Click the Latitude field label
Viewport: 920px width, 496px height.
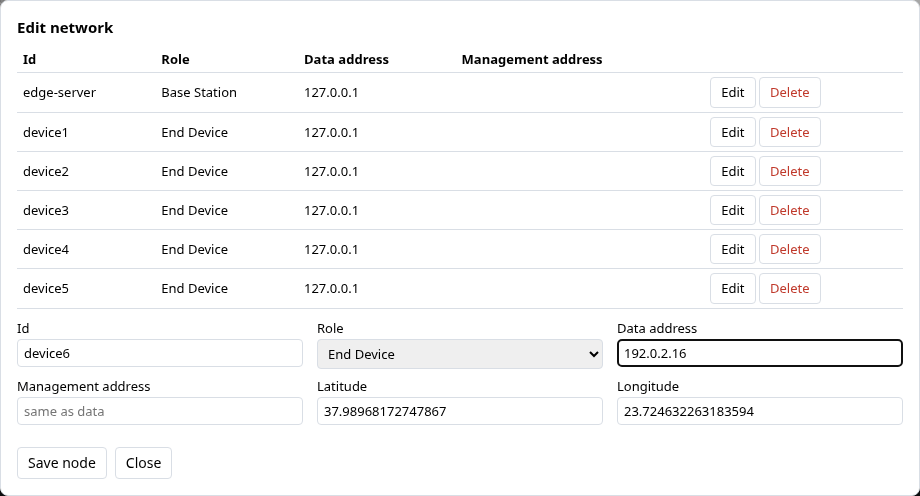(x=341, y=386)
